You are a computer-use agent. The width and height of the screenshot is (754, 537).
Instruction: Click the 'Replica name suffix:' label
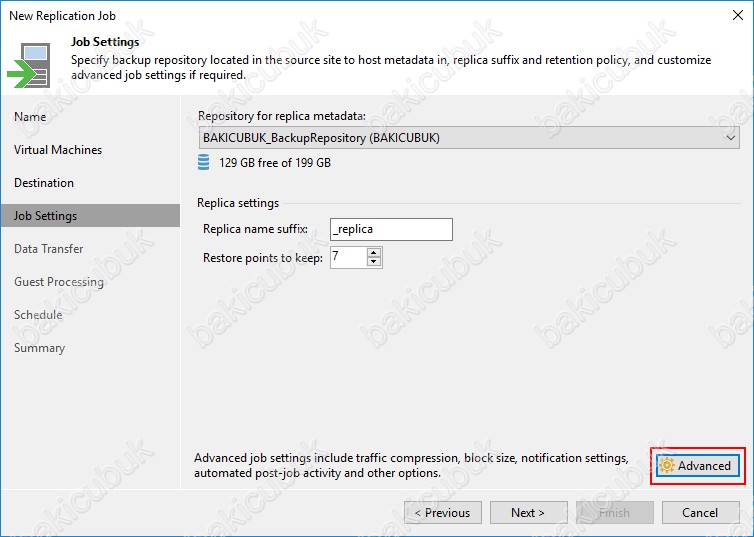click(x=255, y=229)
